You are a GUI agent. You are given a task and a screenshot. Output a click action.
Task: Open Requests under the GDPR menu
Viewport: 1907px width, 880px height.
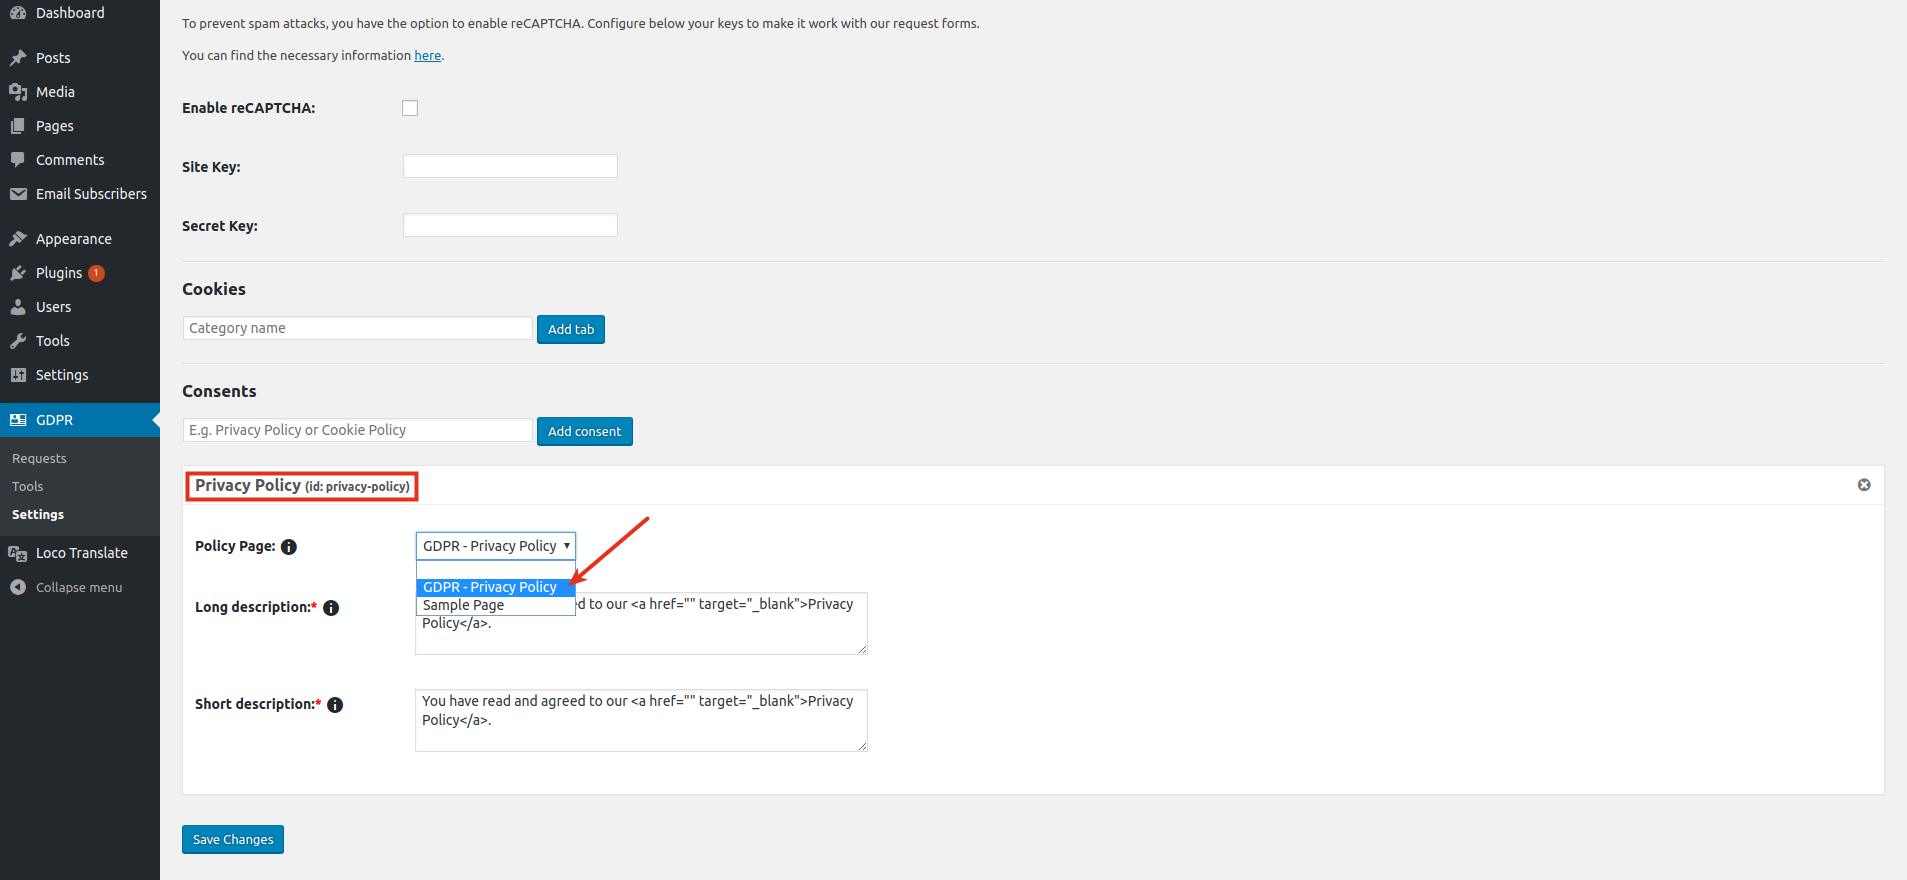(39, 458)
